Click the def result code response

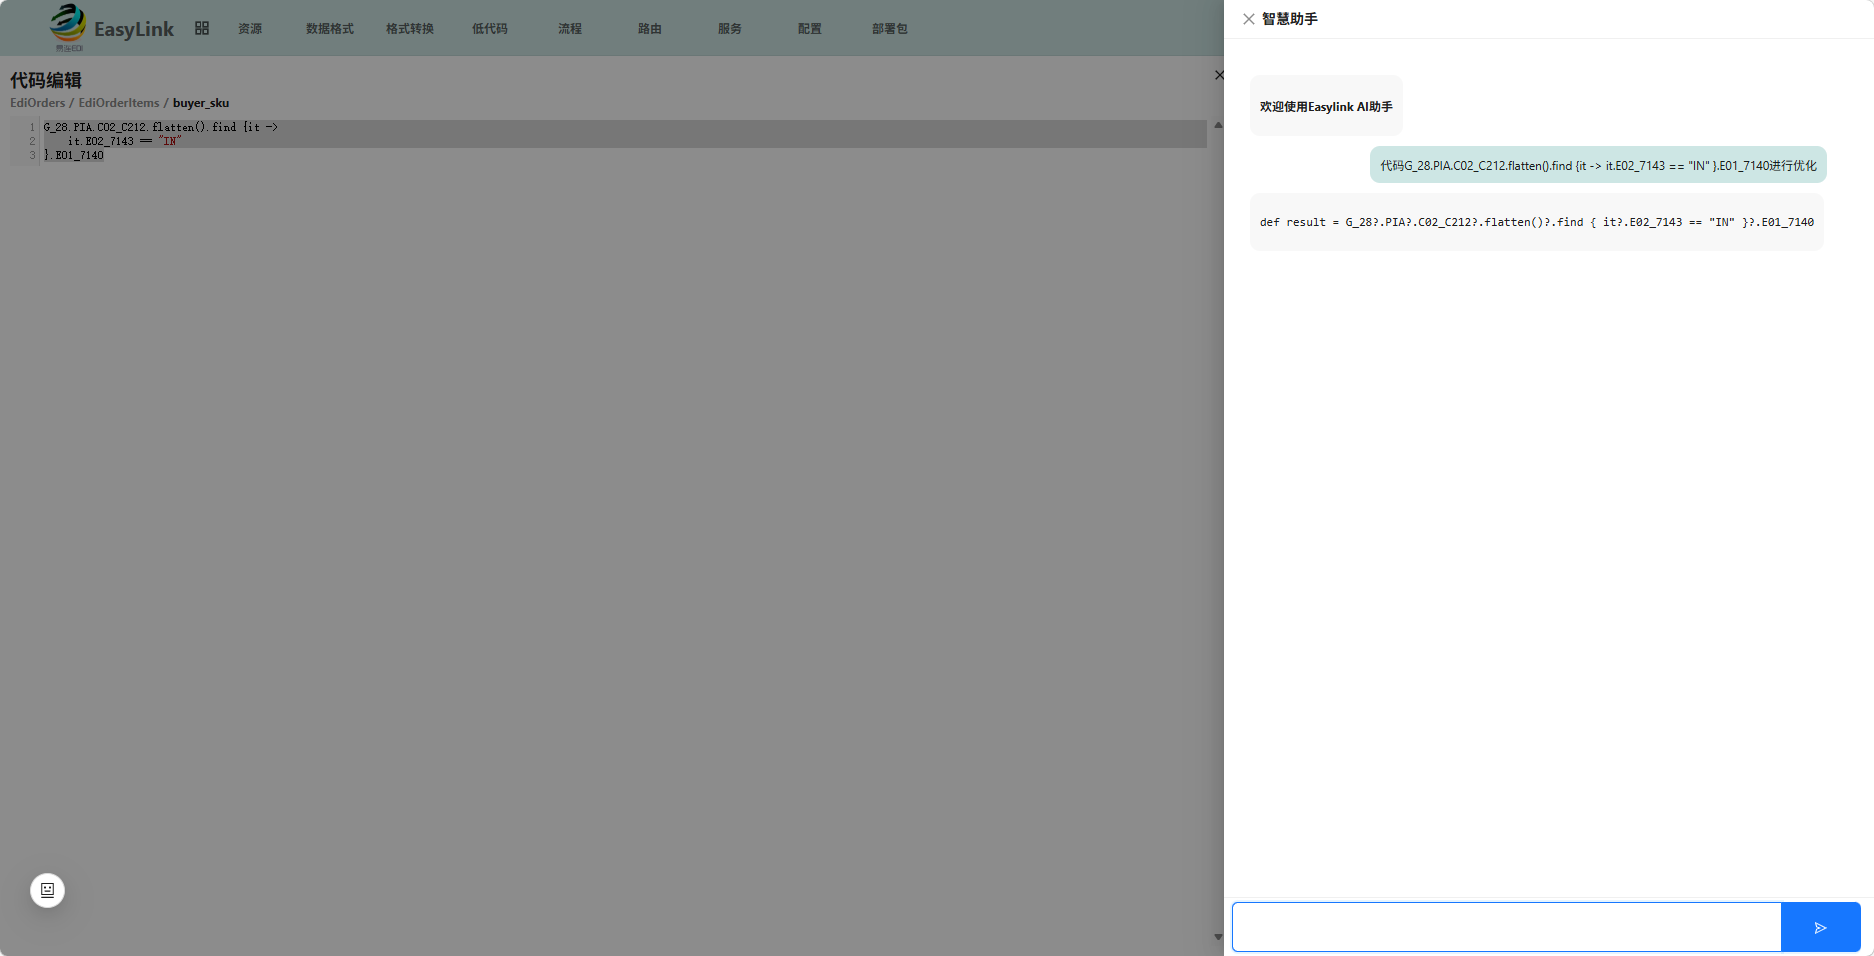pos(1537,222)
